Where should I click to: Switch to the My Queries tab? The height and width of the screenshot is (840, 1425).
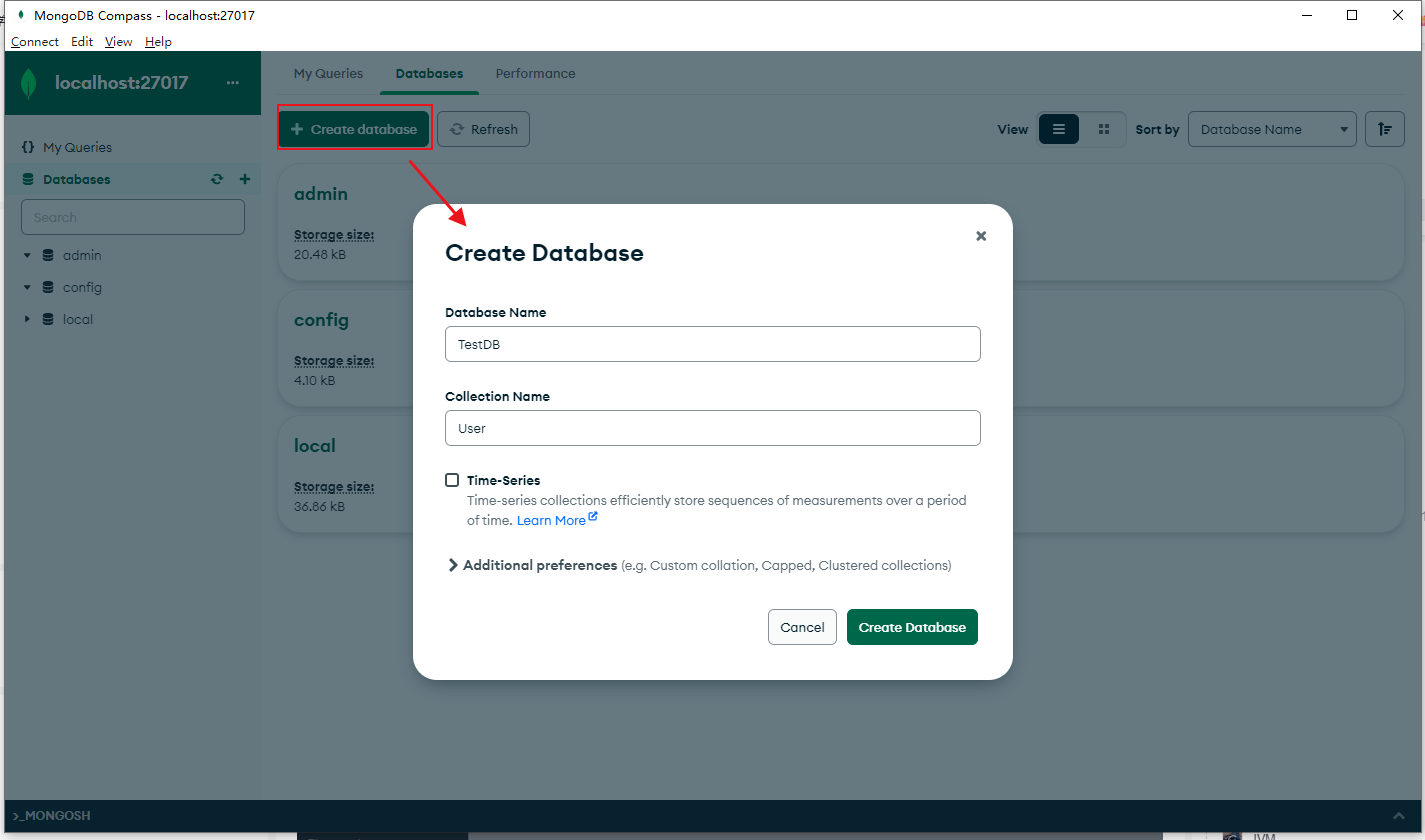click(x=328, y=73)
